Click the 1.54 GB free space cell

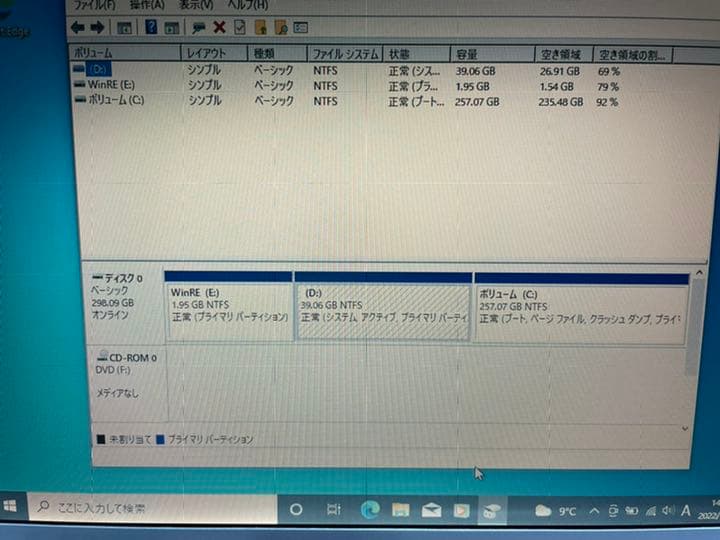556,86
